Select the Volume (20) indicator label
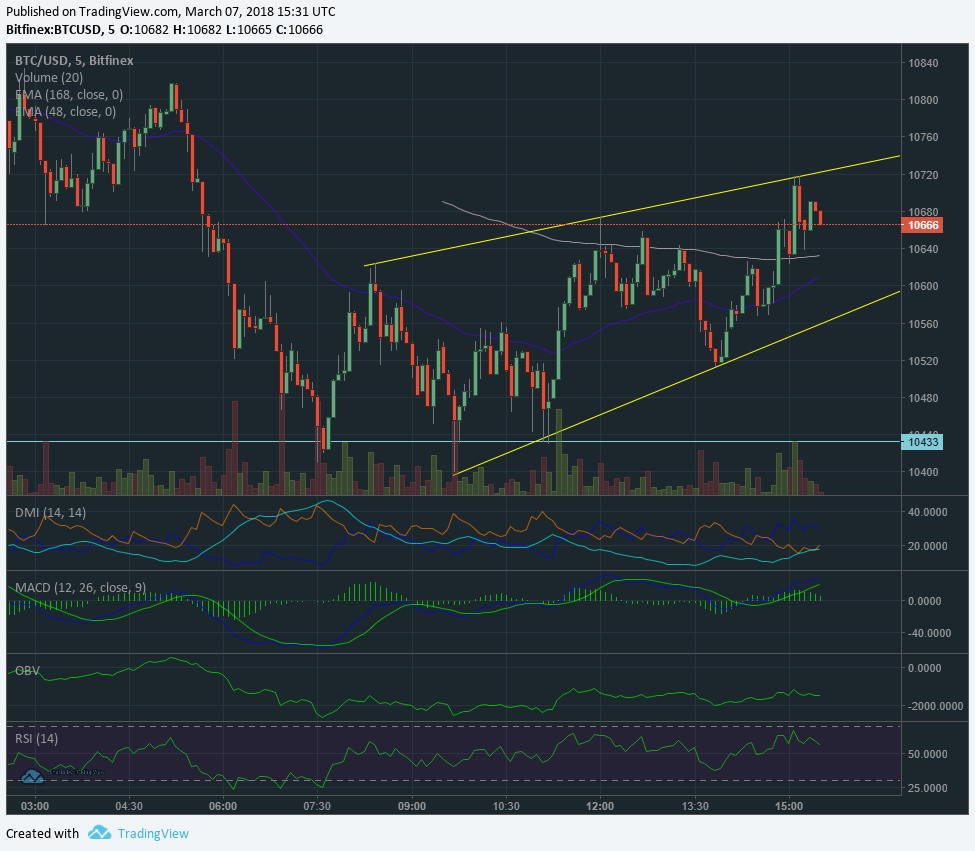 point(49,78)
